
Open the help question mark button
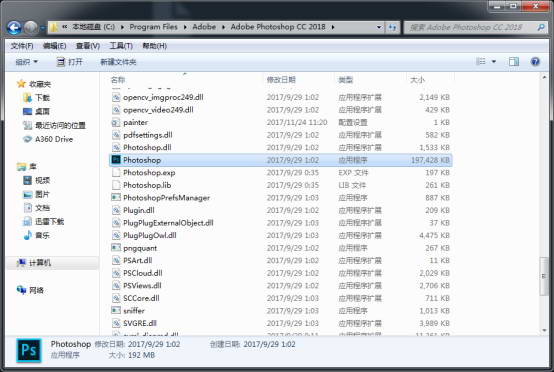click(535, 62)
